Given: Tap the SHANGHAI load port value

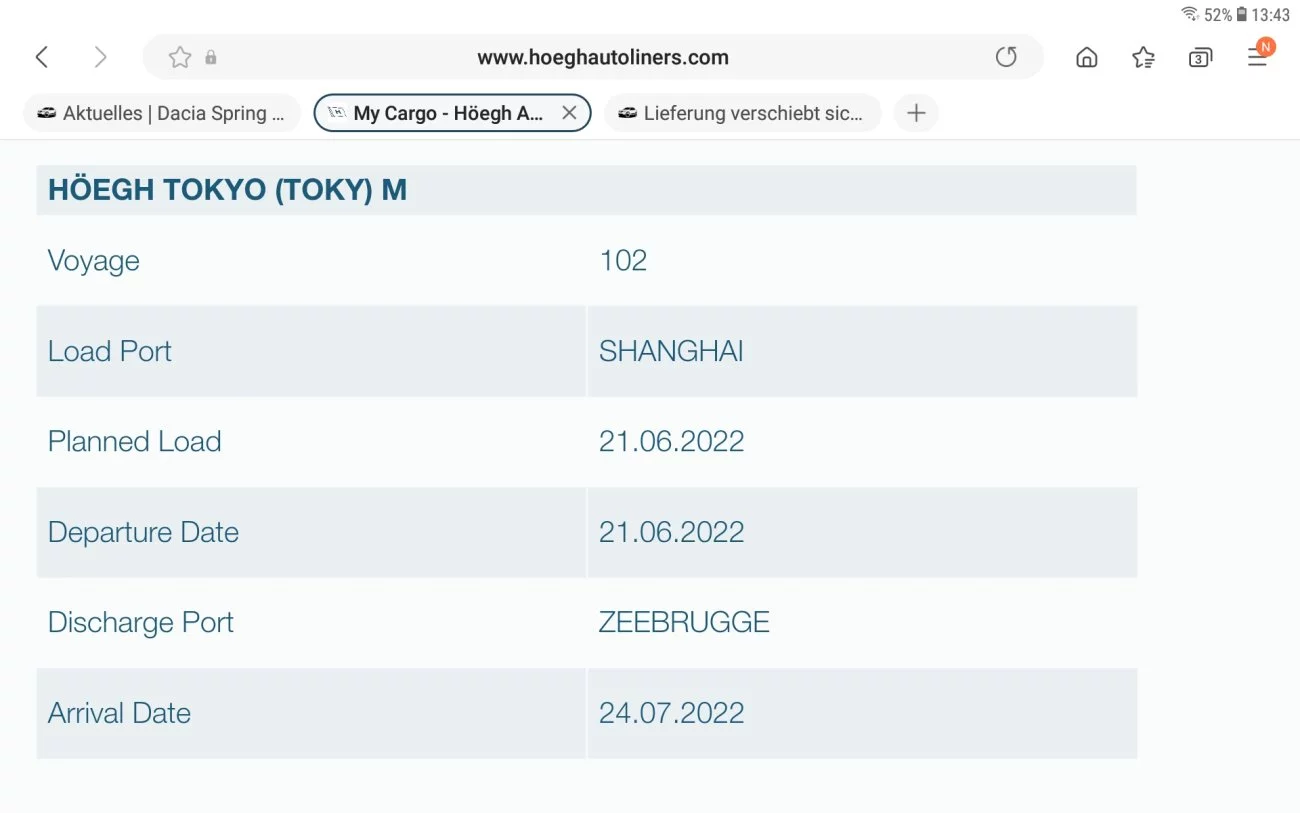Looking at the screenshot, I should [x=671, y=351].
